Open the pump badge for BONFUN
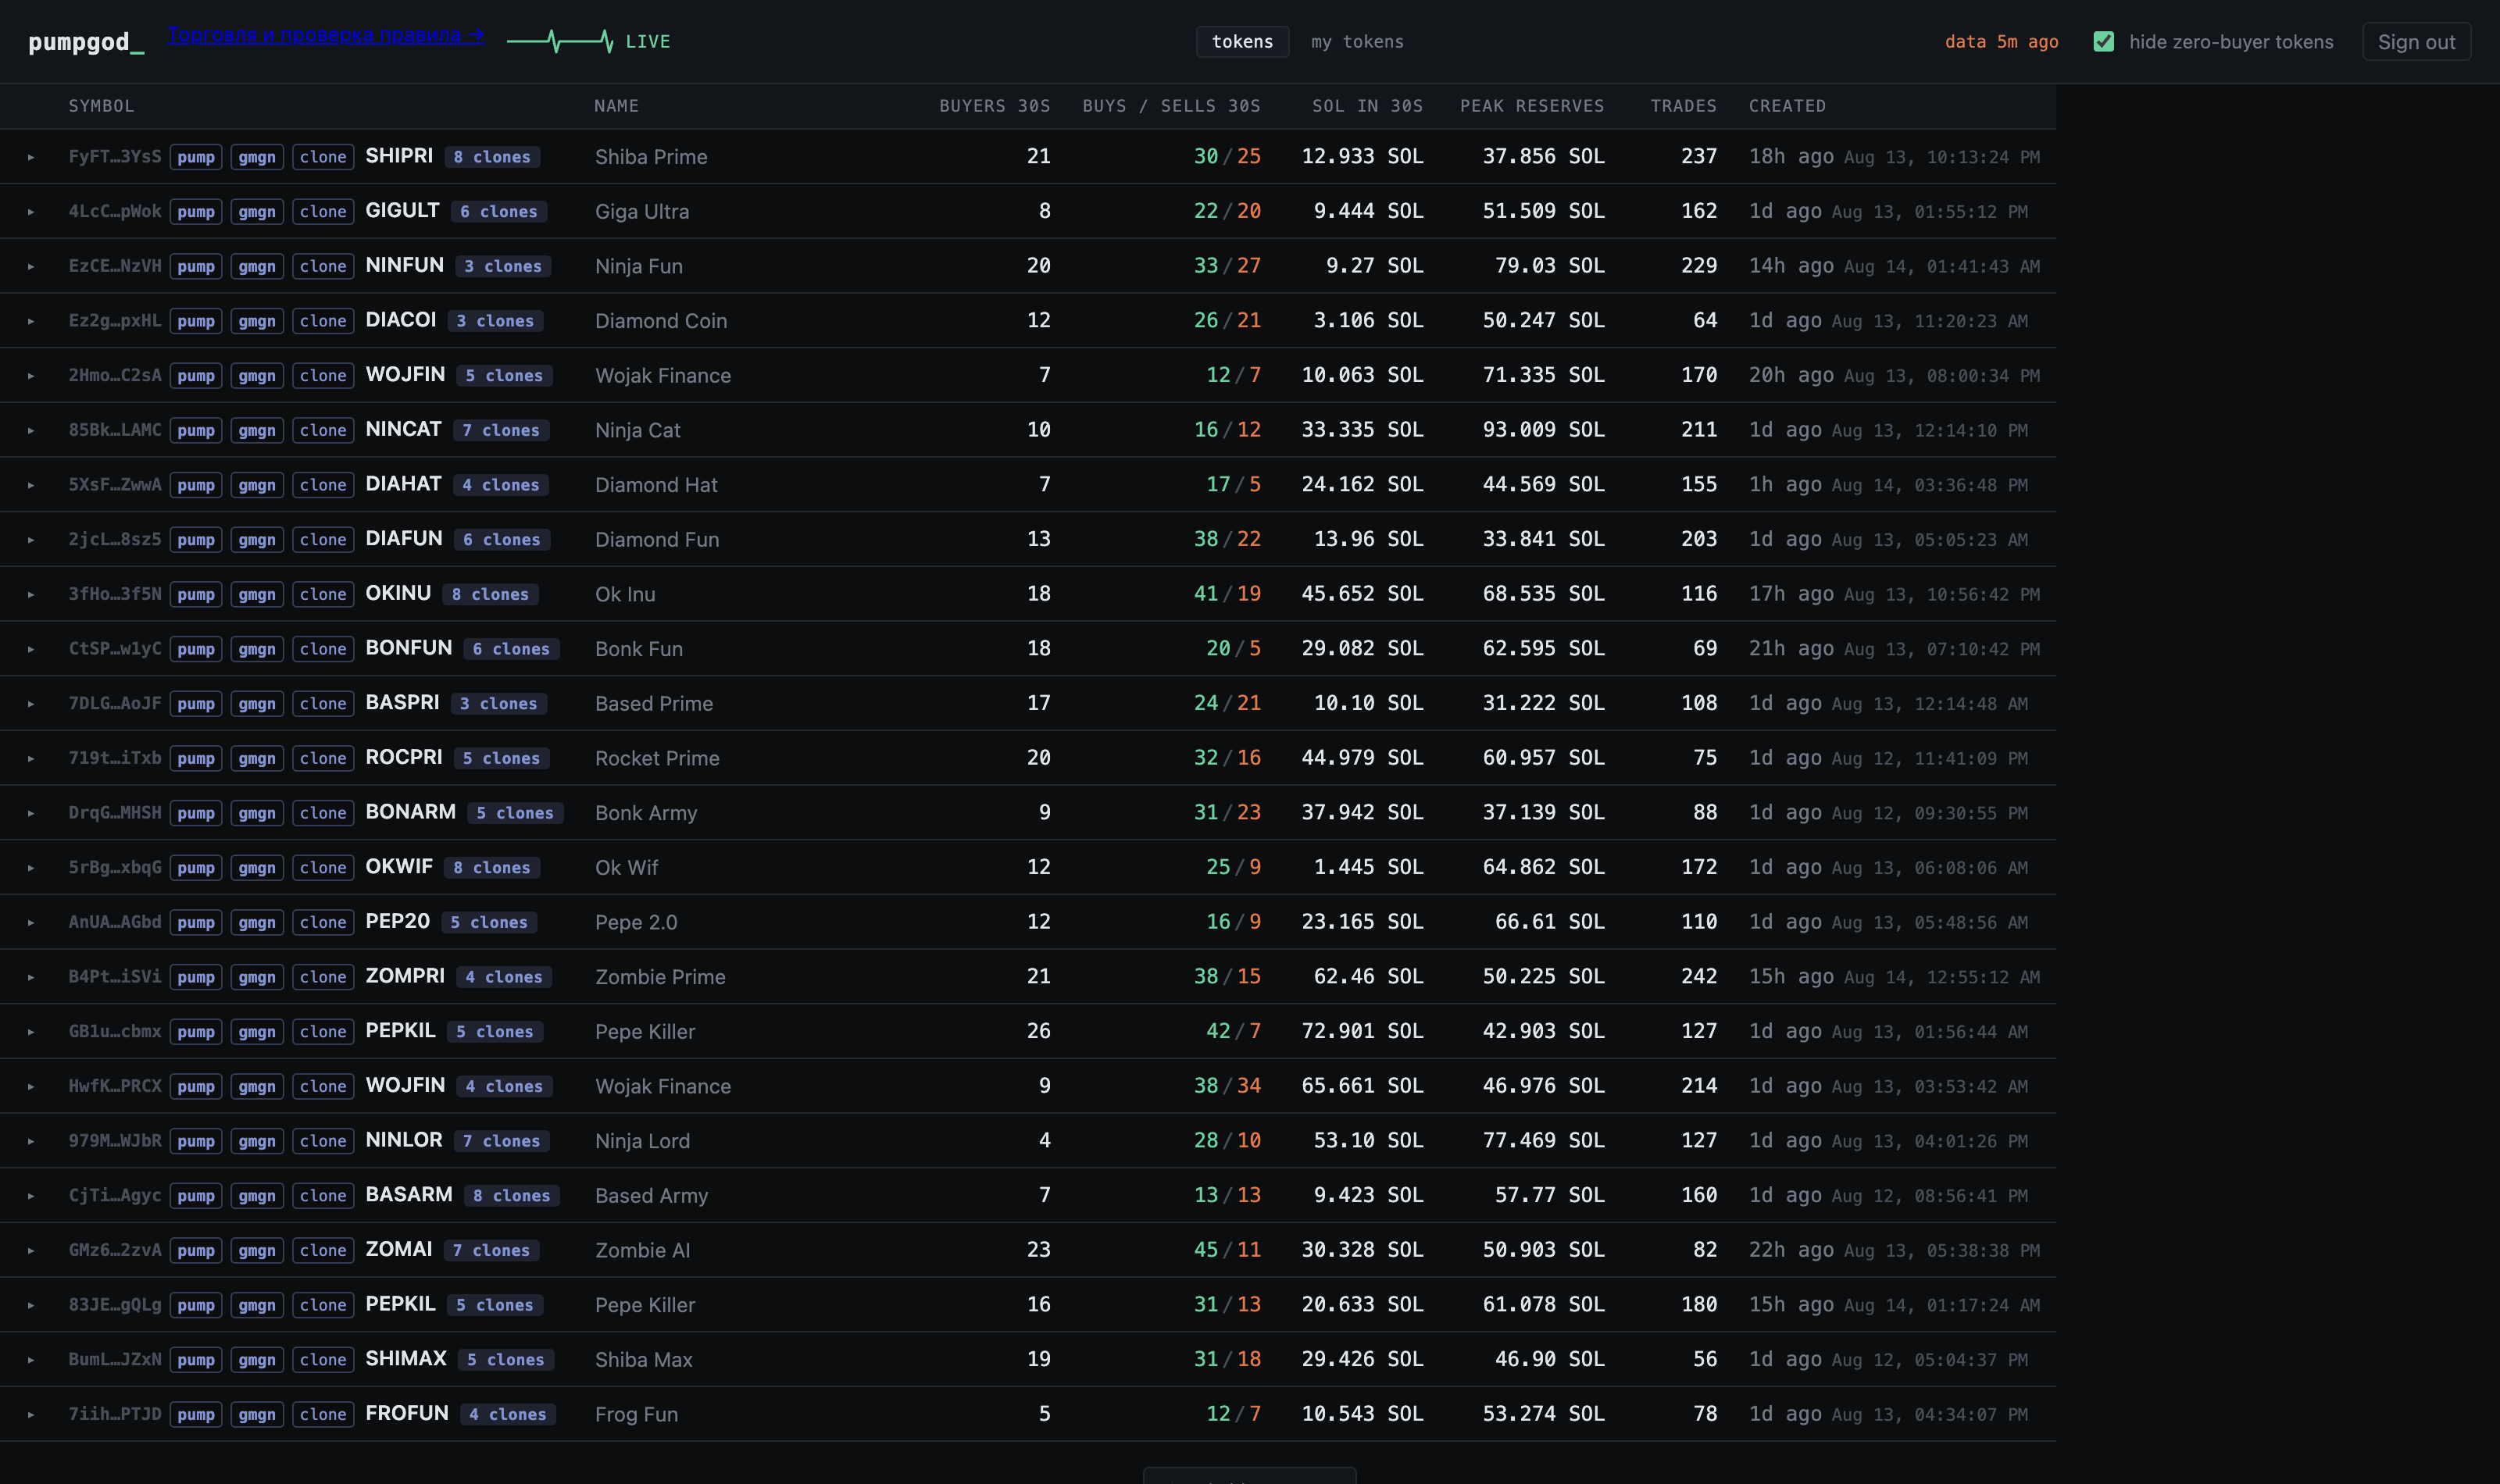Image resolution: width=2500 pixels, height=1484 pixels. [196, 649]
